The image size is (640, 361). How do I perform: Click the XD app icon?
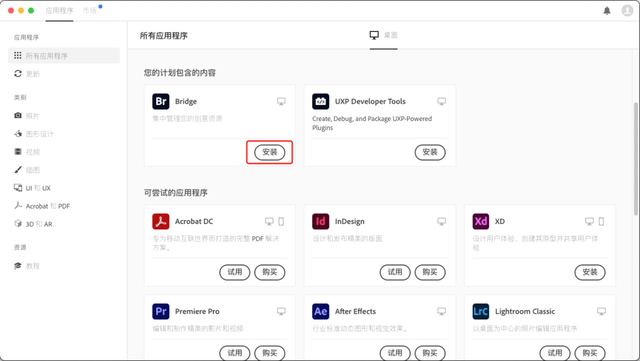(x=481, y=221)
